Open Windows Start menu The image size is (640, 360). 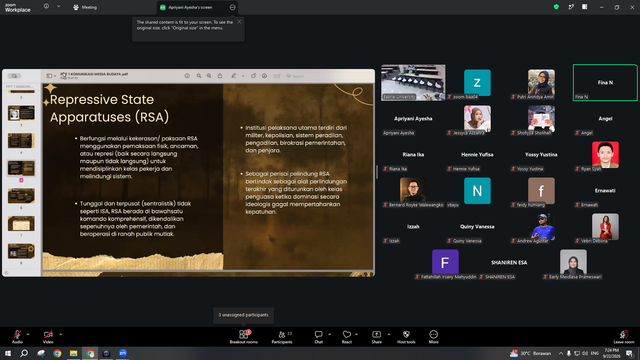(x=8, y=353)
